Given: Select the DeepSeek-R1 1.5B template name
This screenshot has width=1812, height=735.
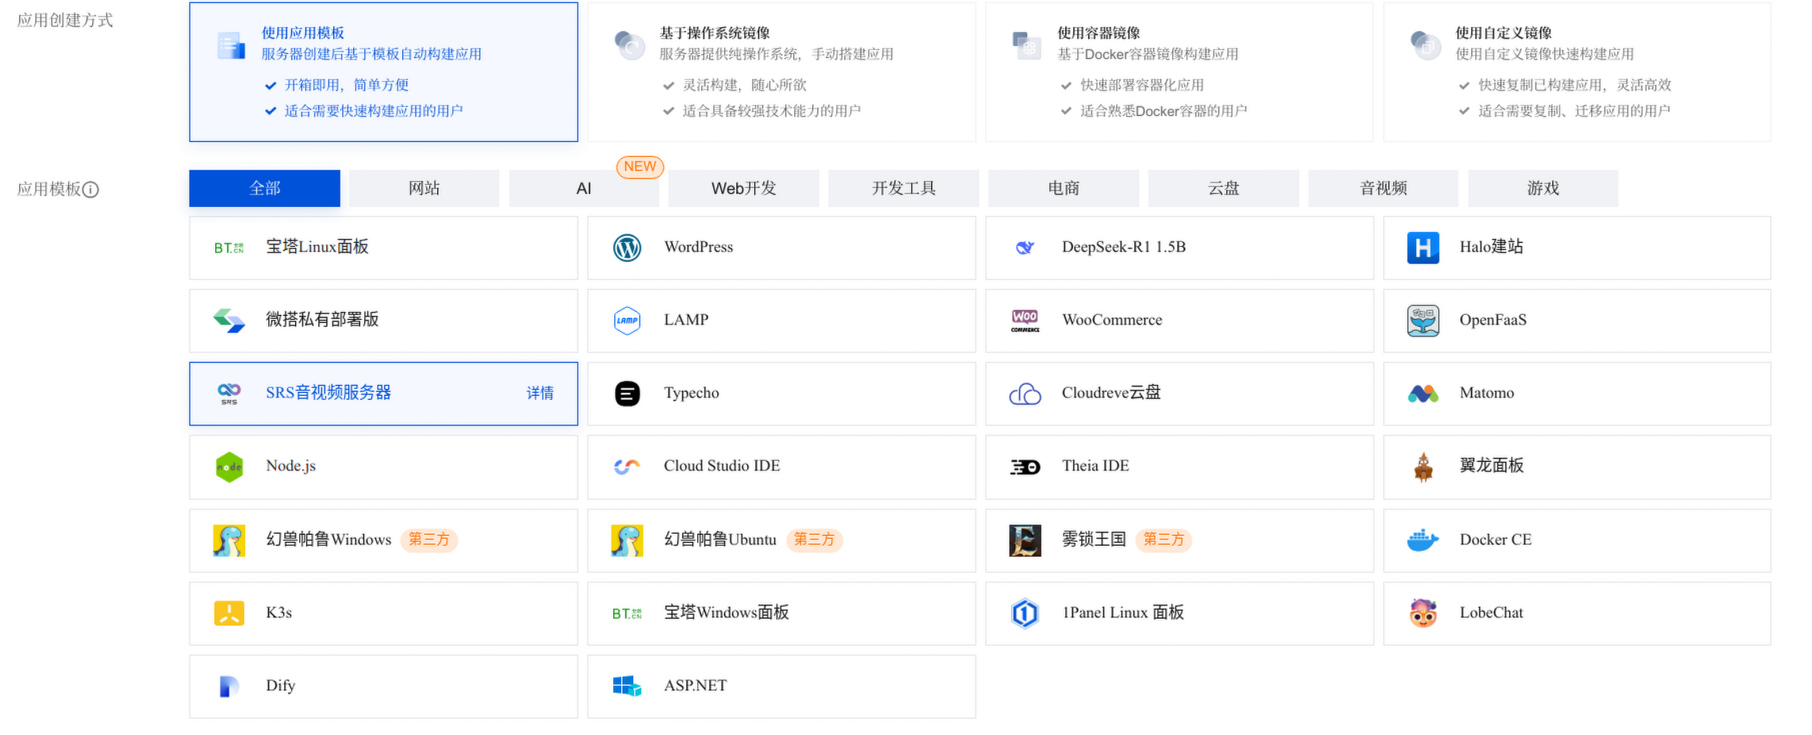Looking at the screenshot, I should [1124, 247].
